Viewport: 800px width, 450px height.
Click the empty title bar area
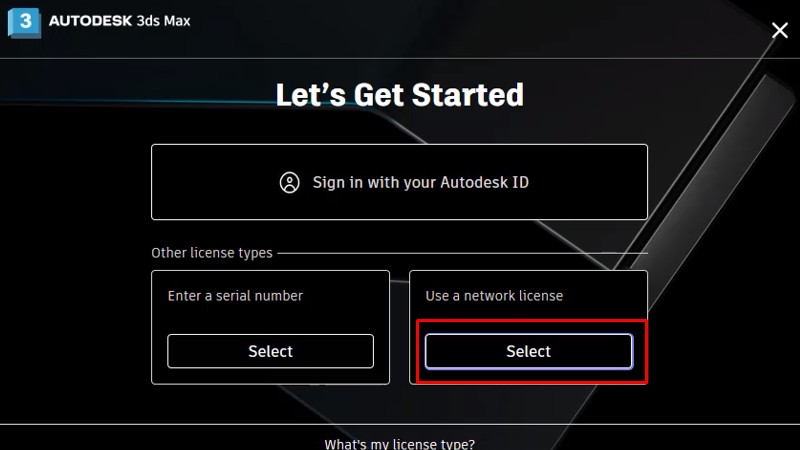(x=450, y=25)
